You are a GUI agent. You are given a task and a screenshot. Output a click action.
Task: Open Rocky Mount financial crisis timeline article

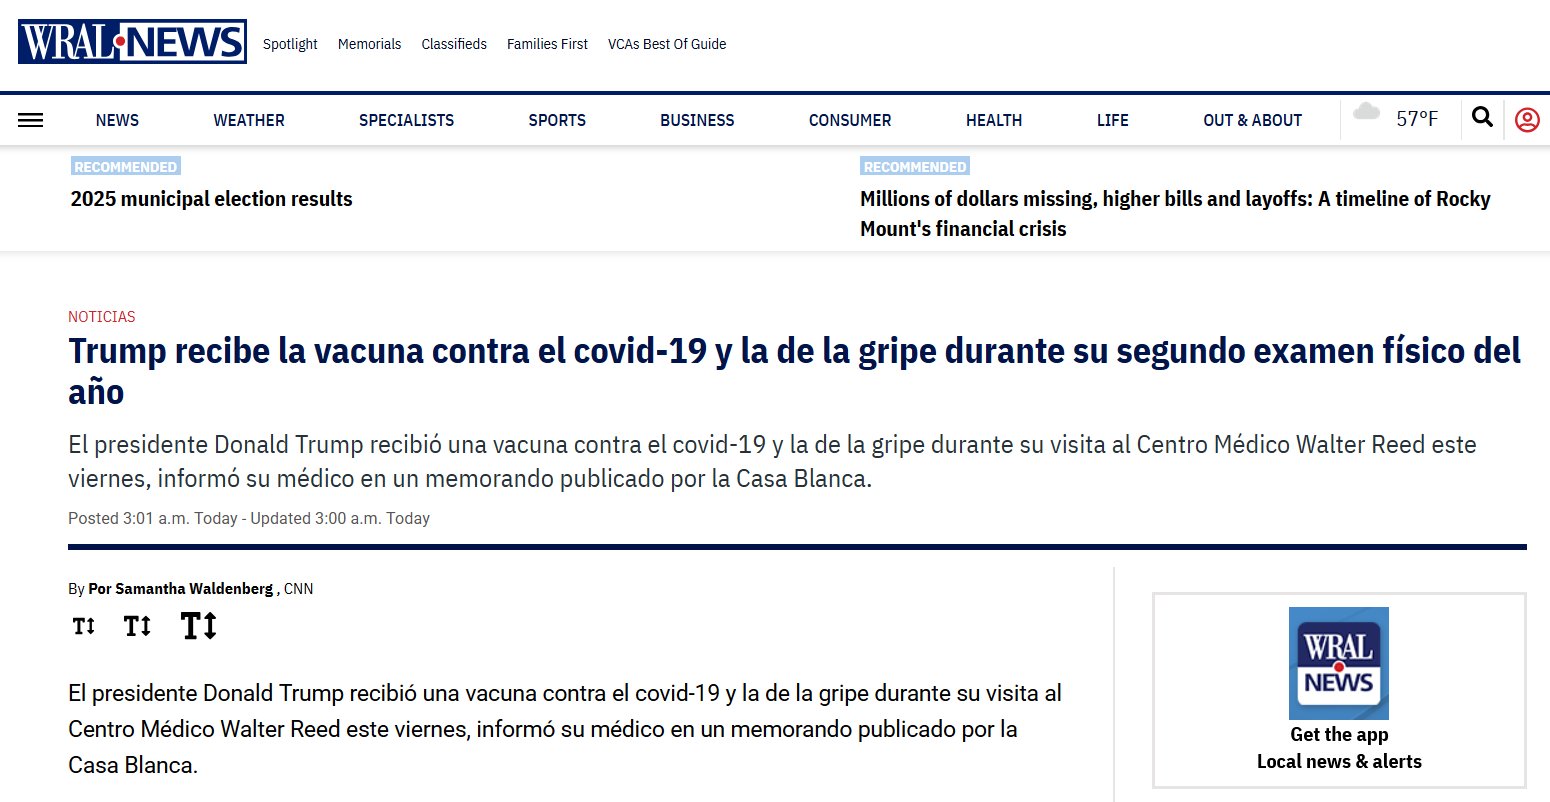point(1175,213)
